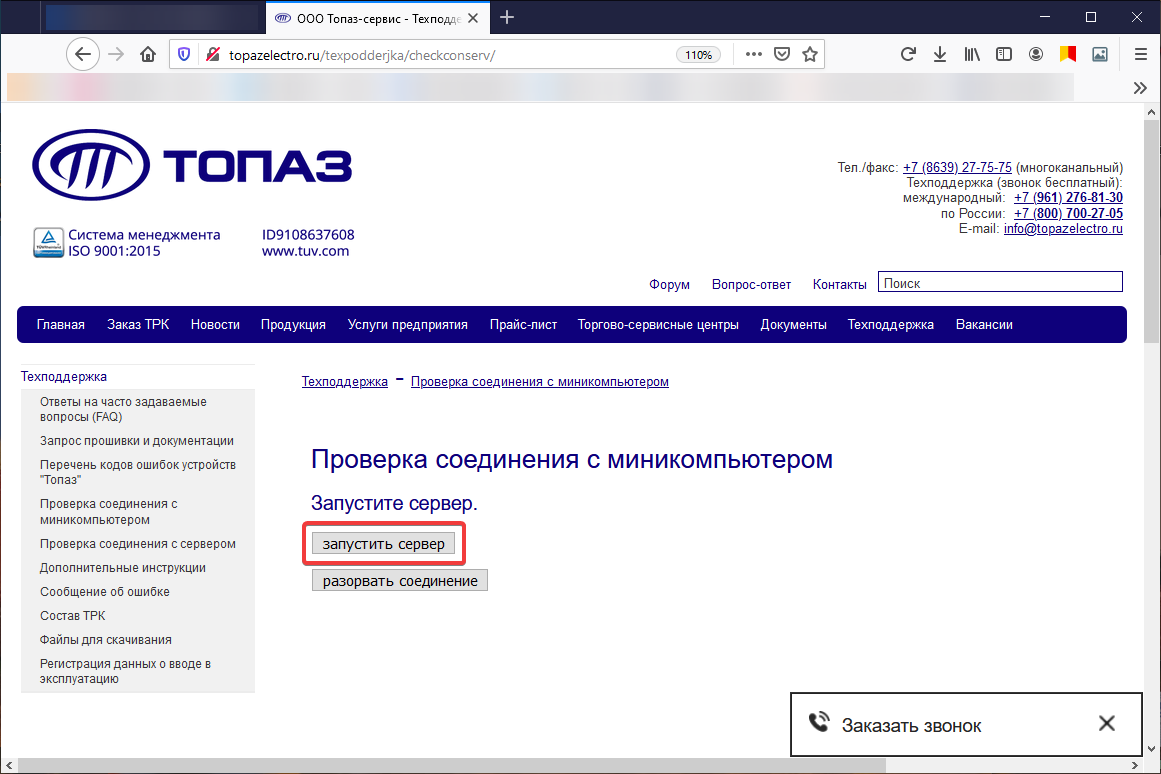This screenshot has height=774, width=1161.
Task: Click the horizontal scrollbar thumb at the bottom
Action: click(x=451, y=765)
